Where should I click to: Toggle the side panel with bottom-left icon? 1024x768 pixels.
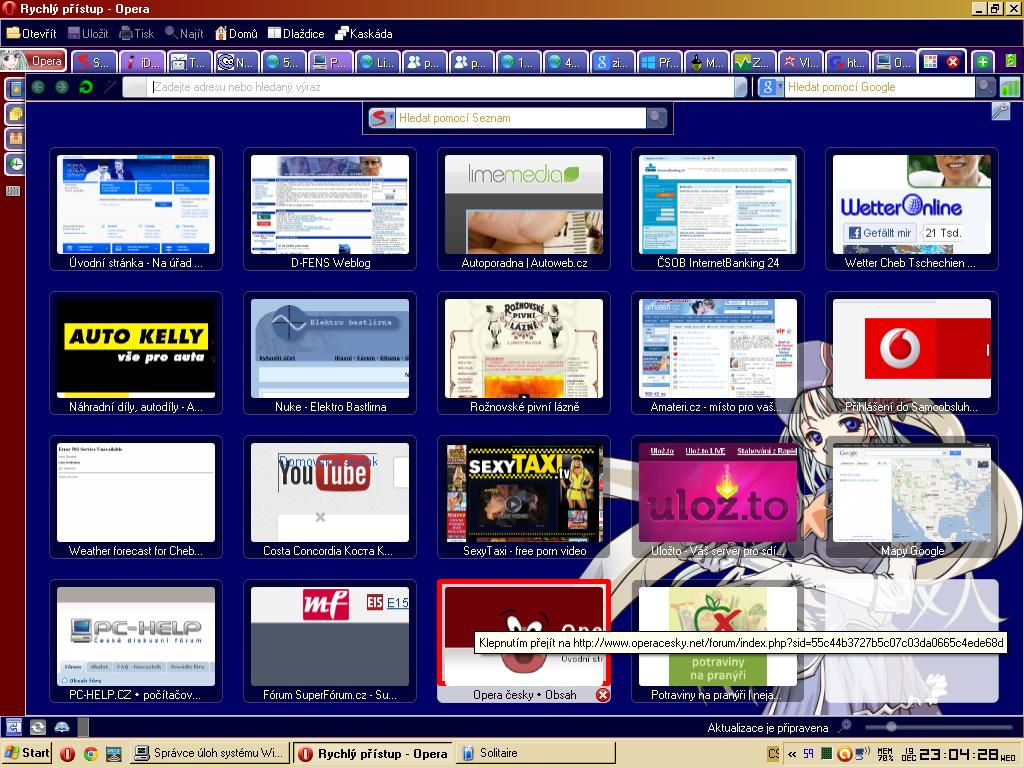(x=14, y=727)
